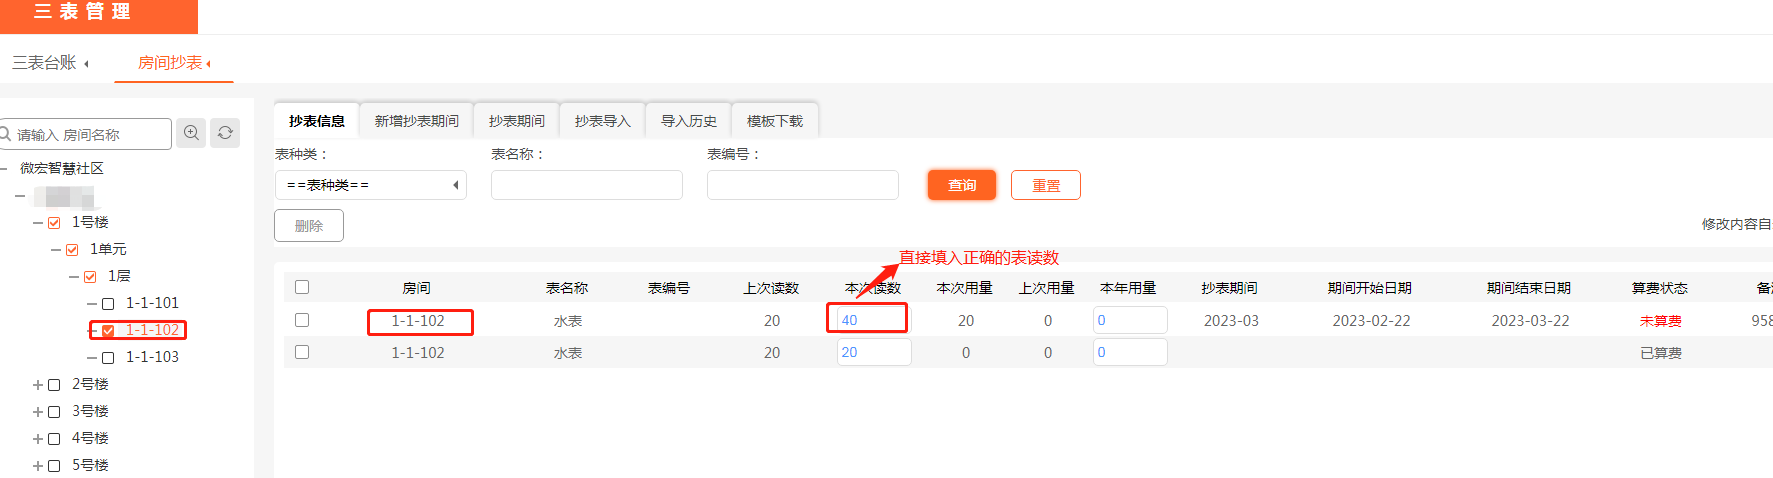Expand the 2号楼 plus icon
The image size is (1773, 478).
[38, 385]
